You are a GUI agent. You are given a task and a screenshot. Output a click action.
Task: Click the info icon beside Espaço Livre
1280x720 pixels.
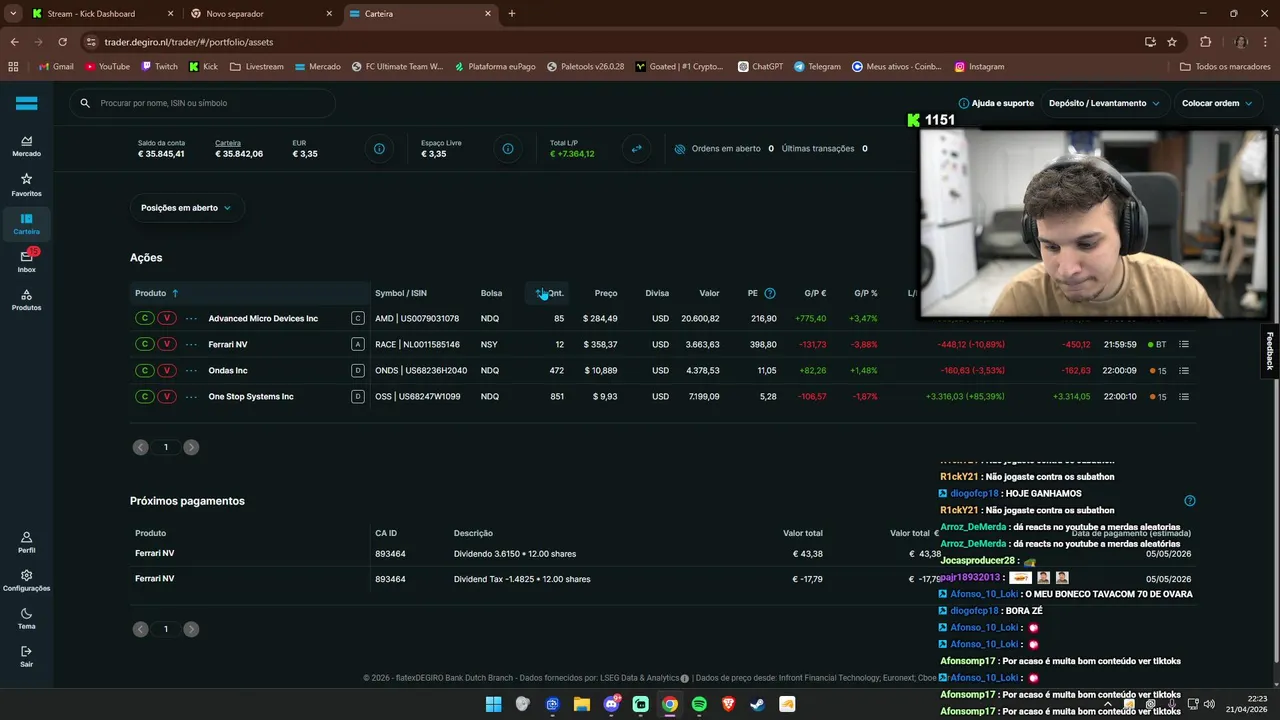(508, 149)
